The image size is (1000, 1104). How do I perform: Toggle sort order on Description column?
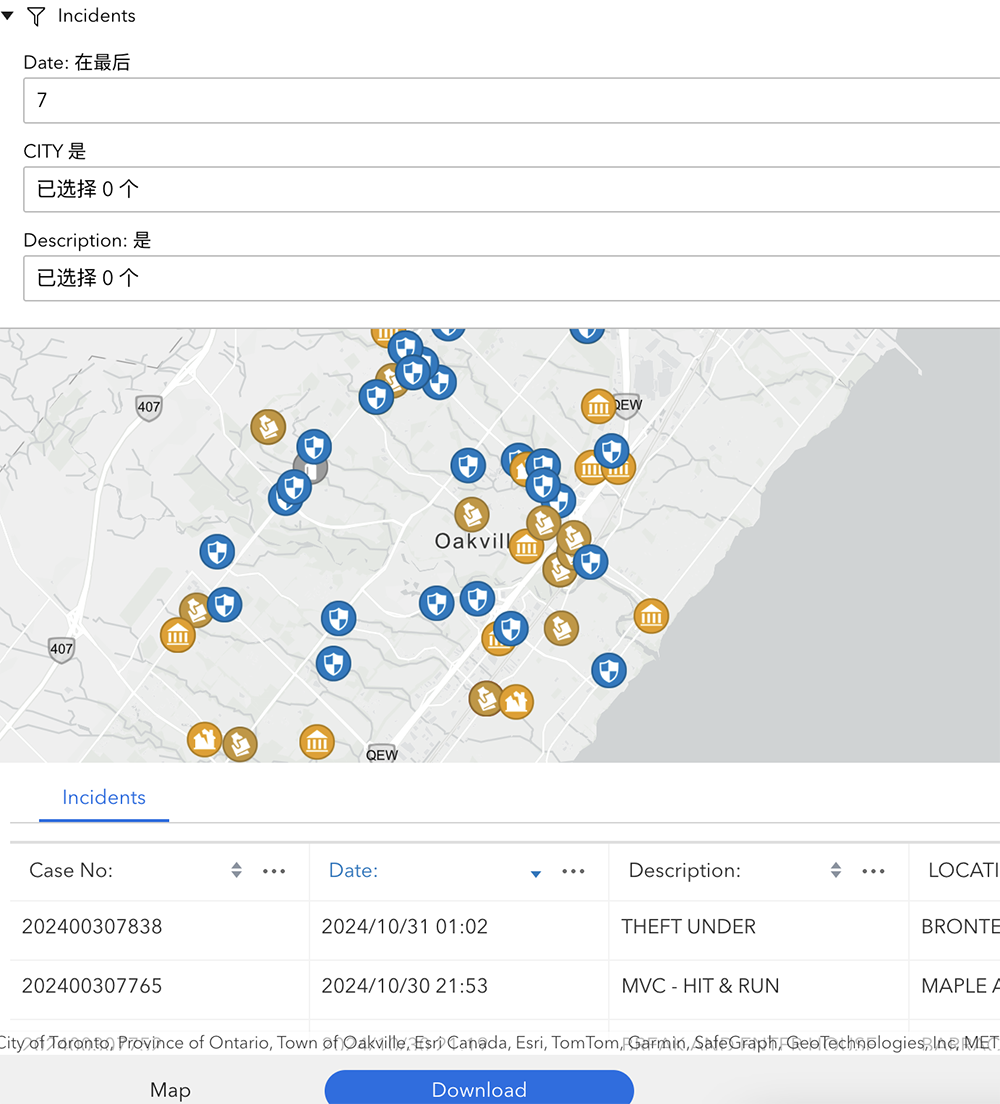(835, 870)
